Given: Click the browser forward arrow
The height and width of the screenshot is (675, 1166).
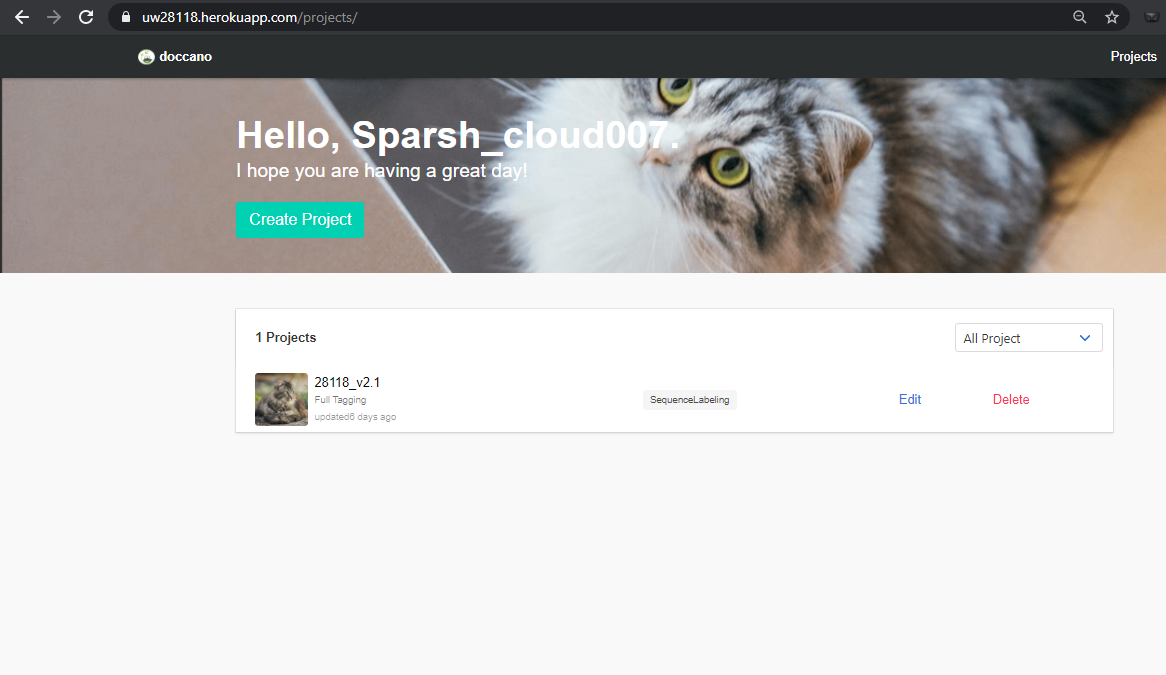Looking at the screenshot, I should click(x=54, y=17).
